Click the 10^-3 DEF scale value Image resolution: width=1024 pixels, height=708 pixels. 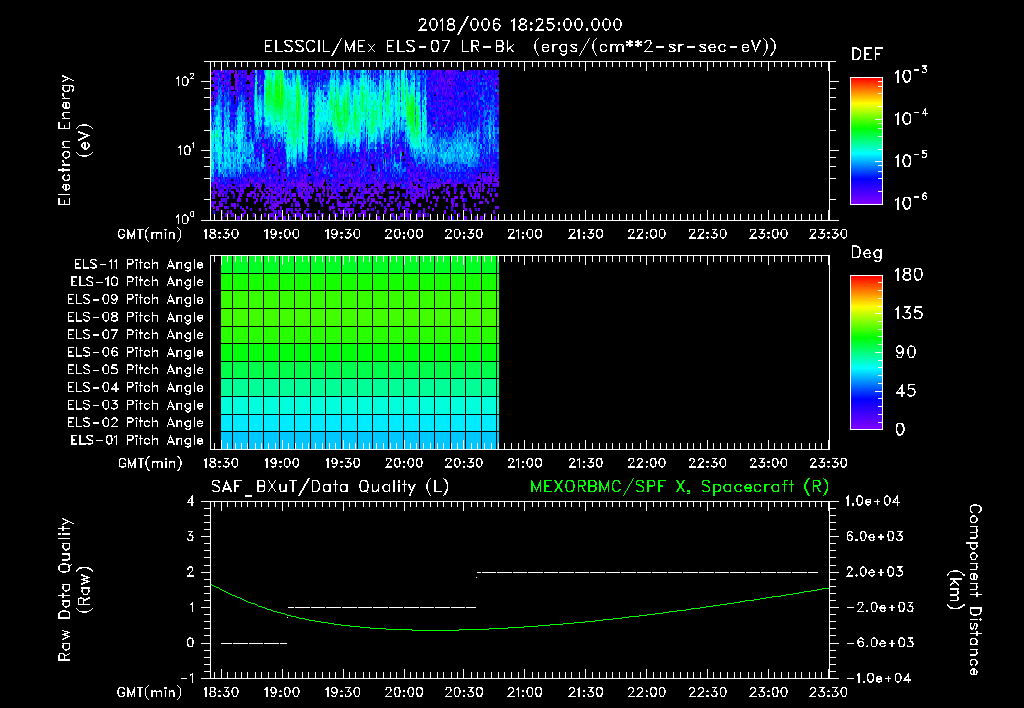(910, 76)
